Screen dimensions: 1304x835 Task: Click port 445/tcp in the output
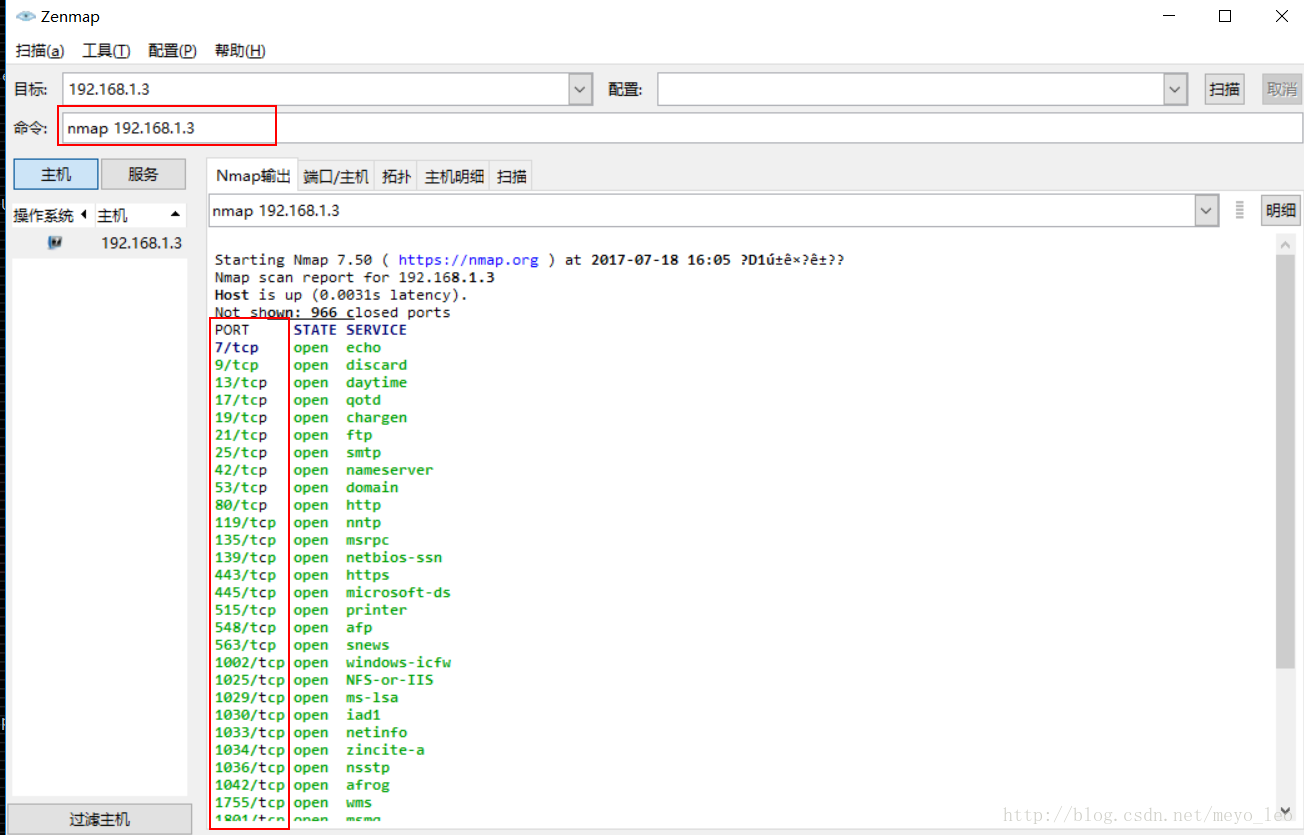coord(245,593)
